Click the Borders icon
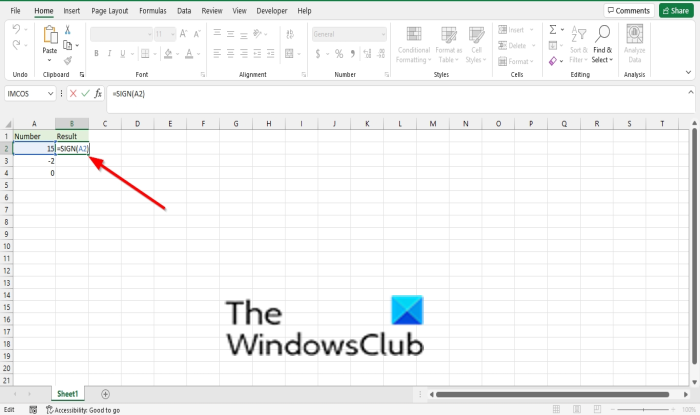Viewport: 700px width, 415px height. [x=145, y=54]
